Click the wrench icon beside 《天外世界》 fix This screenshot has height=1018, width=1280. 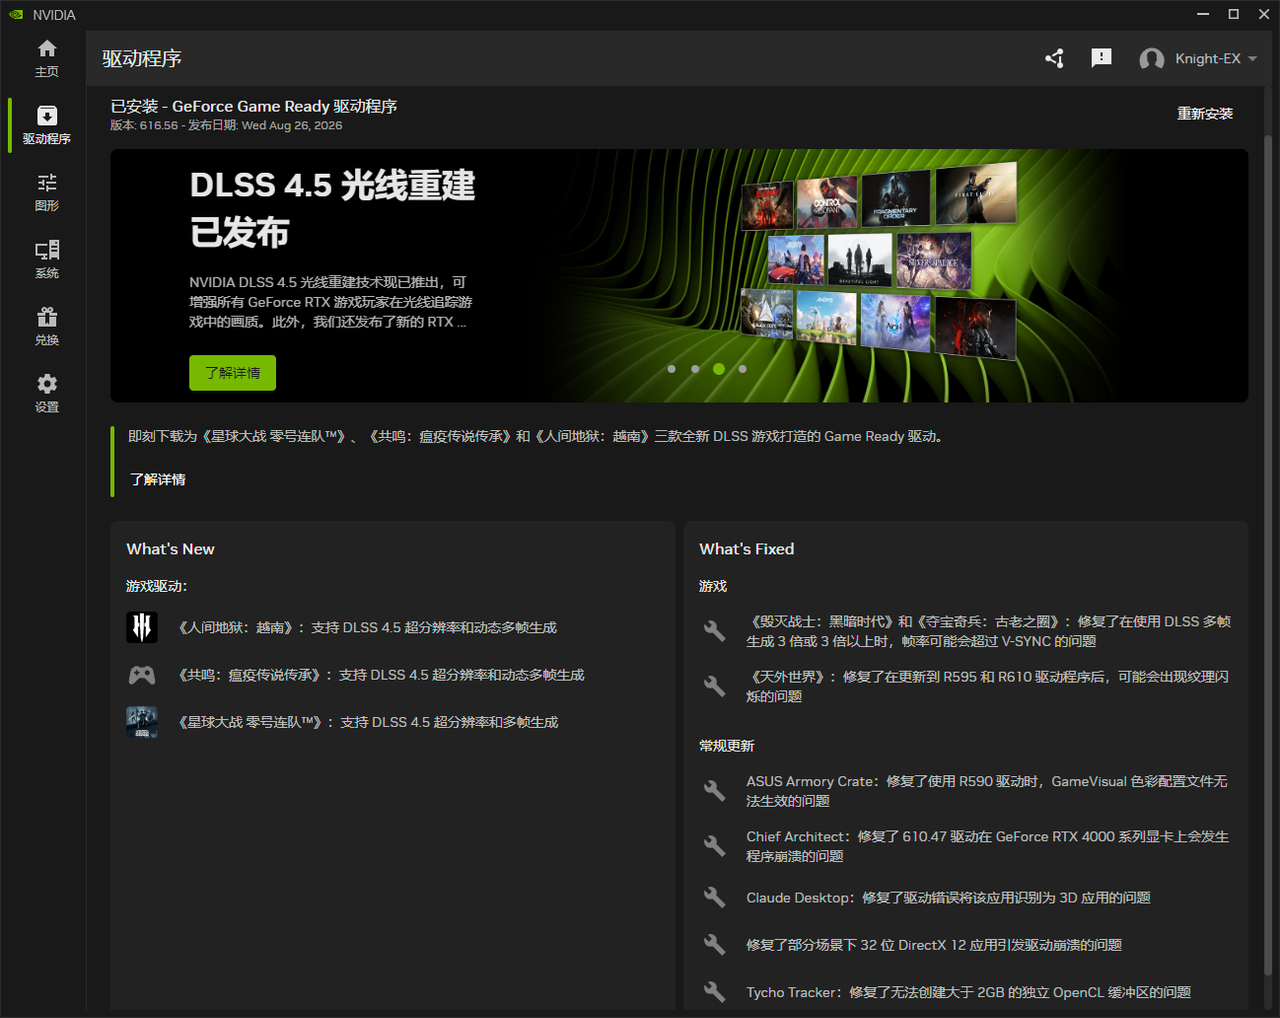[x=714, y=686]
